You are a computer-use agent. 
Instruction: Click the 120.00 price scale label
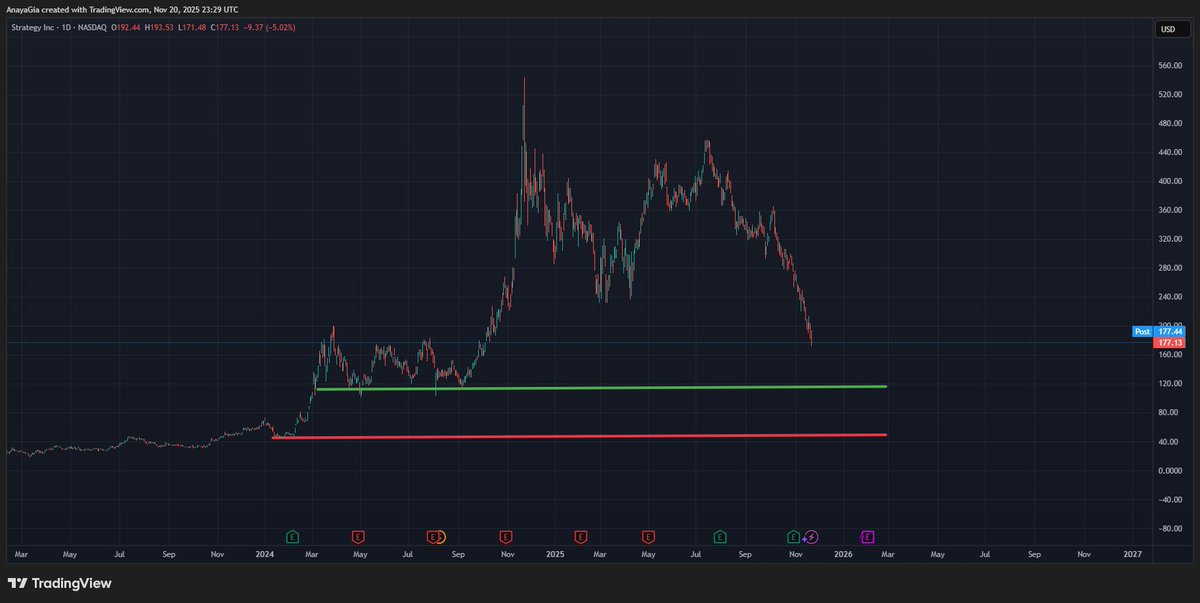coord(1168,384)
